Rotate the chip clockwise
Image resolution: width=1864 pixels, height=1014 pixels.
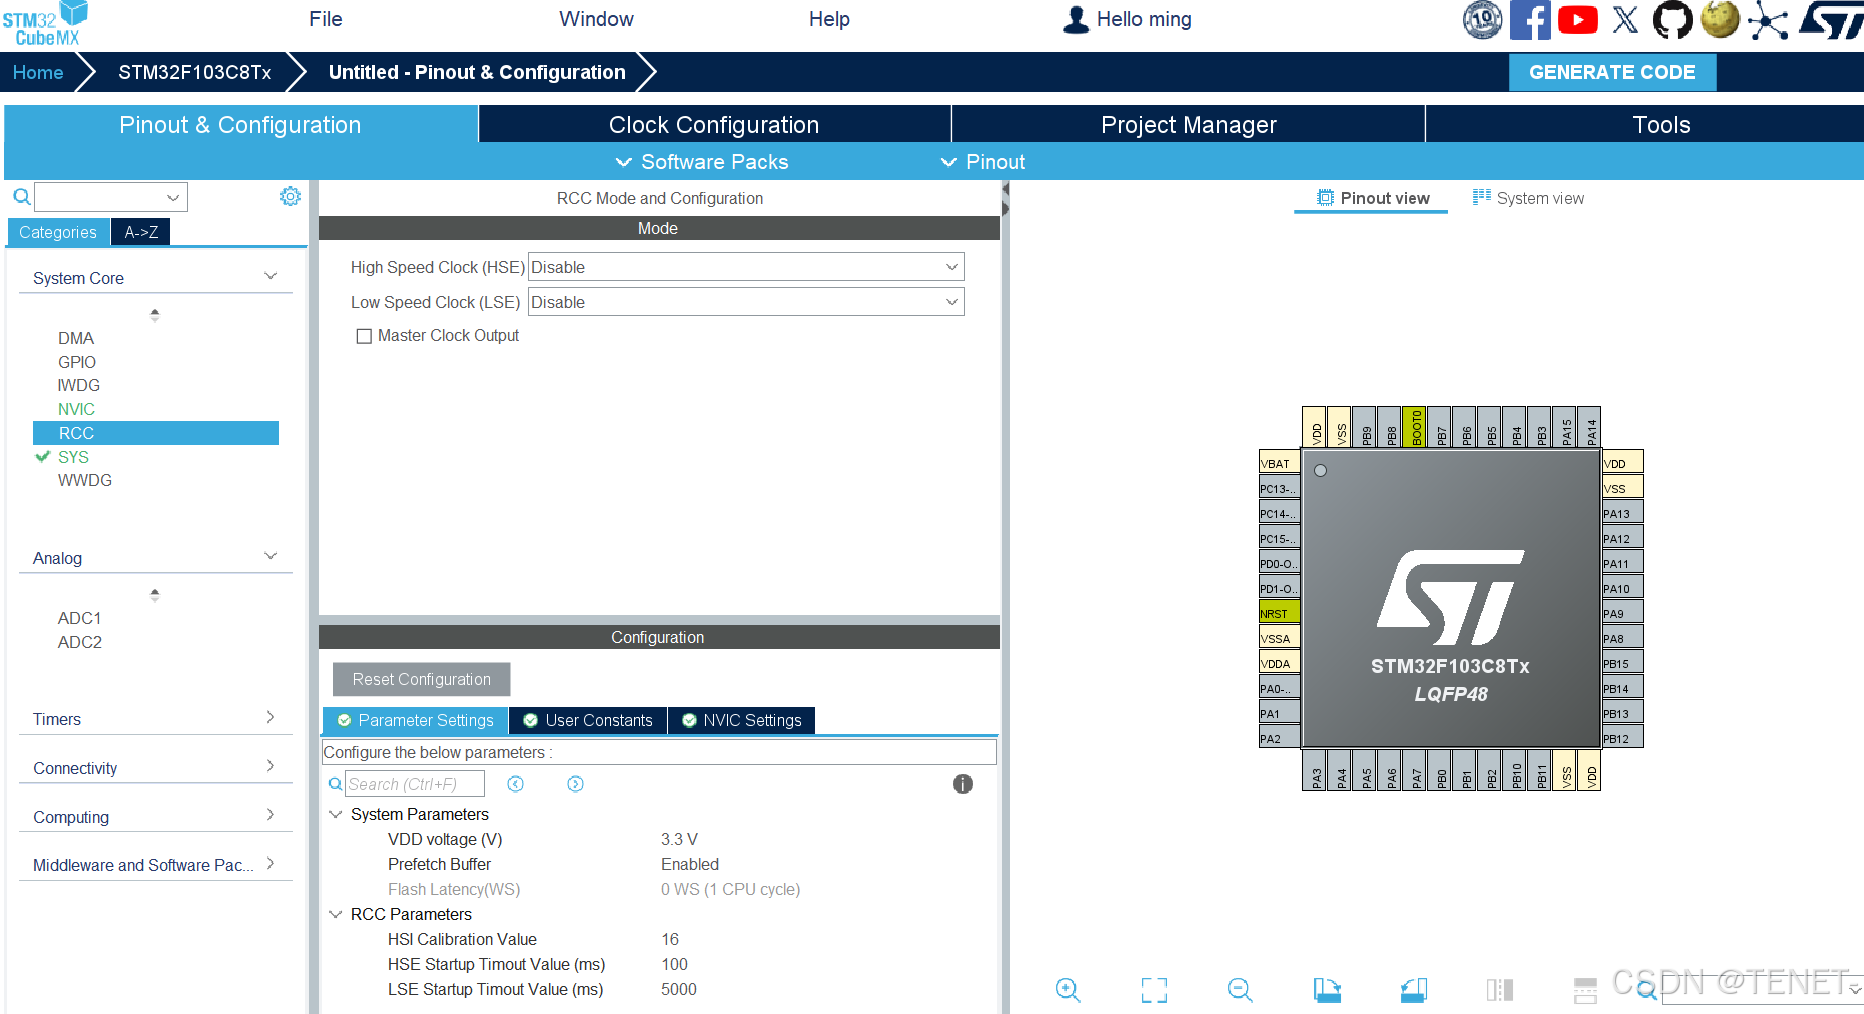[x=1327, y=990]
